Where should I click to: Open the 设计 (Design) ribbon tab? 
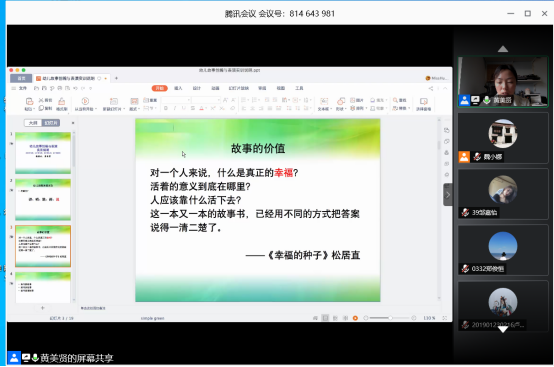tap(196, 88)
